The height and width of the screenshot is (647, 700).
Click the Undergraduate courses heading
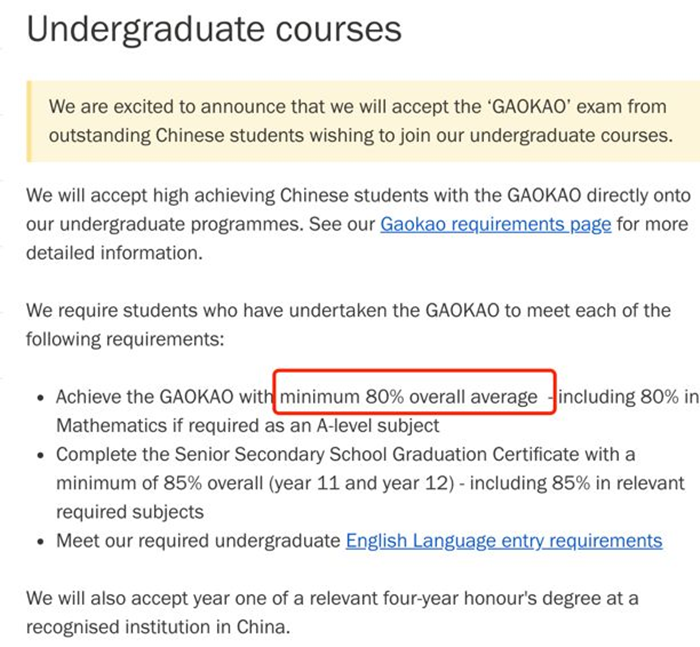pyautogui.click(x=214, y=30)
